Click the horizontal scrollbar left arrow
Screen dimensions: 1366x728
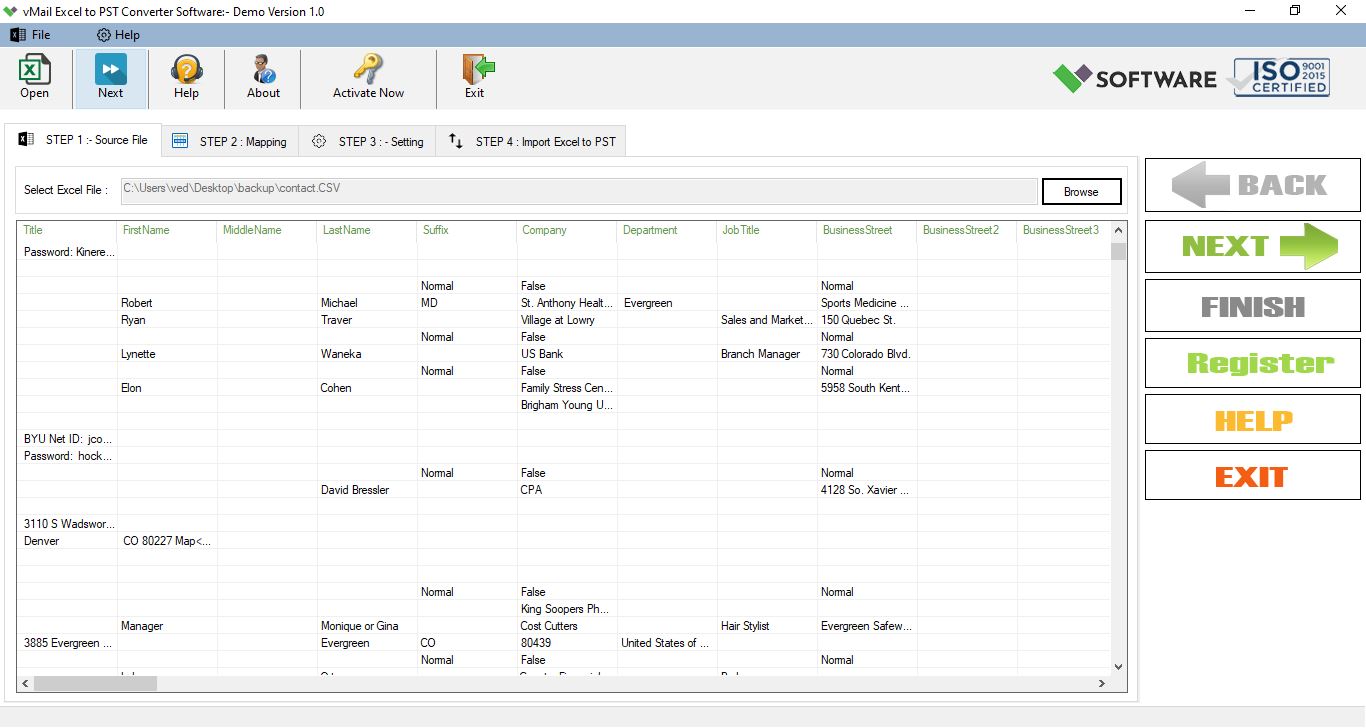pyautogui.click(x=26, y=684)
